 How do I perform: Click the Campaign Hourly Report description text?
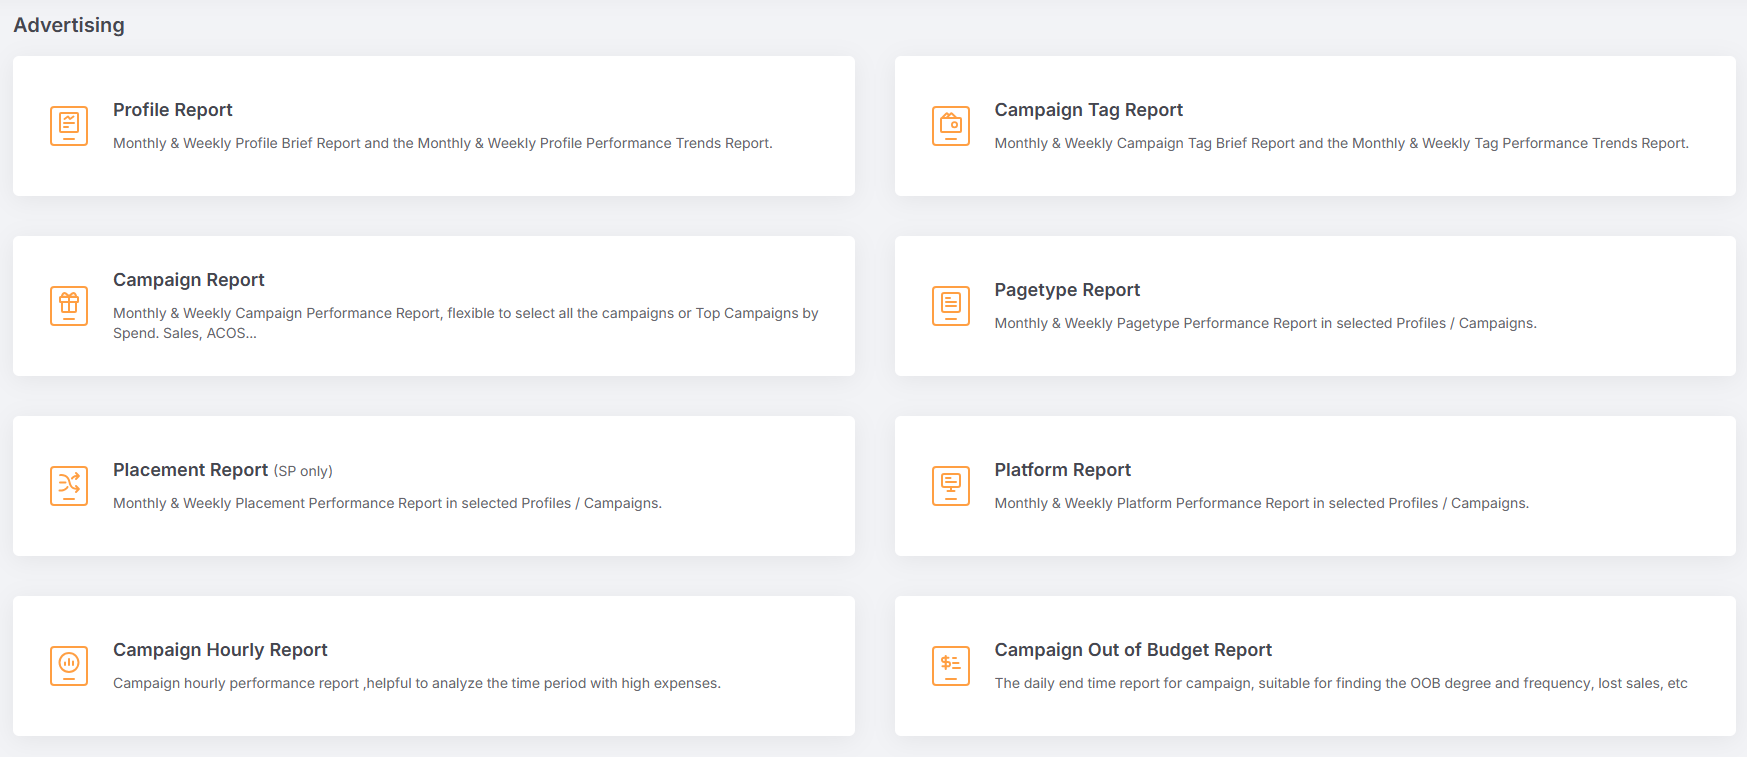[416, 683]
